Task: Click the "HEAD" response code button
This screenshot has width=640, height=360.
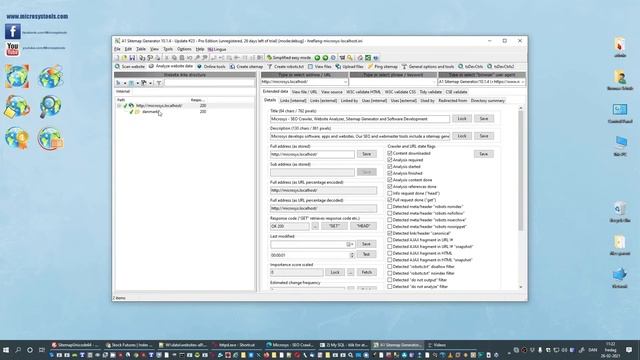Action: (x=363, y=226)
